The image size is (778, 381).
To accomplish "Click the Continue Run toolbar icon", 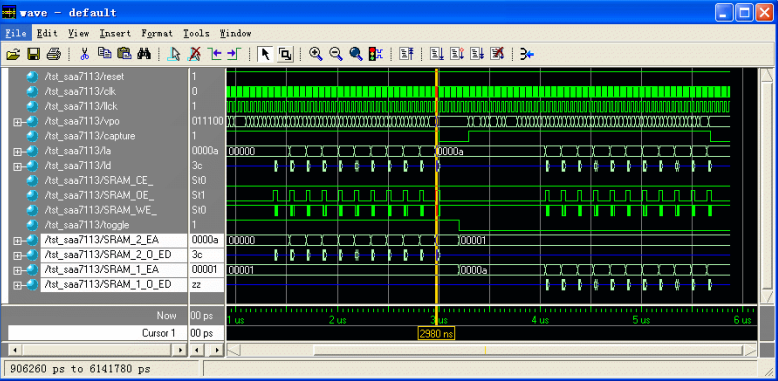I will coord(457,54).
